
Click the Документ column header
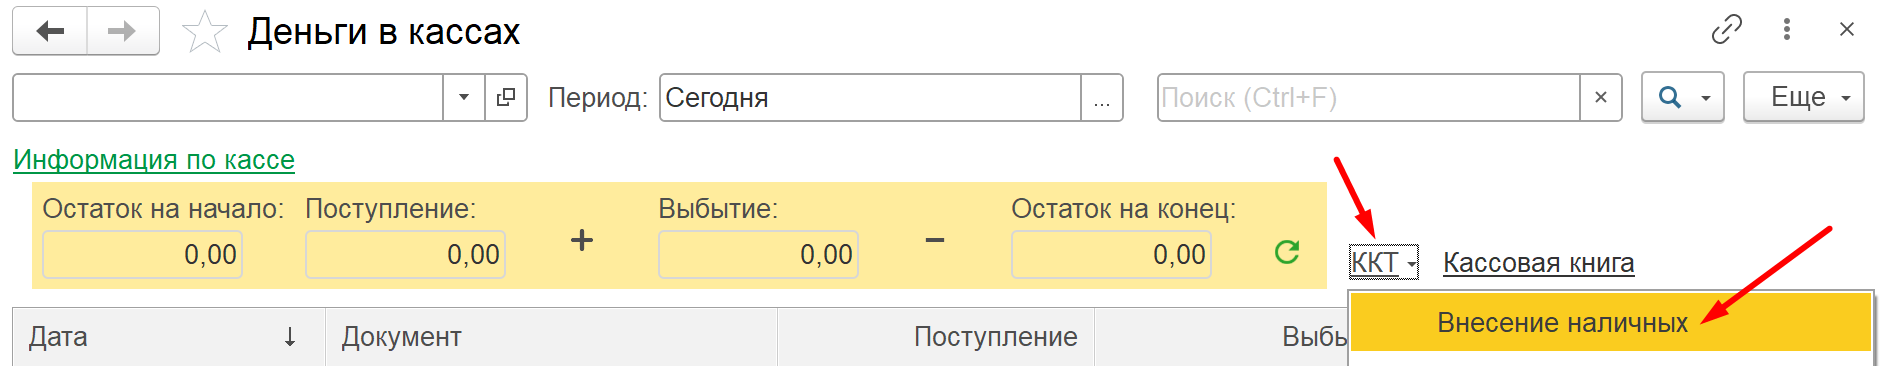551,337
